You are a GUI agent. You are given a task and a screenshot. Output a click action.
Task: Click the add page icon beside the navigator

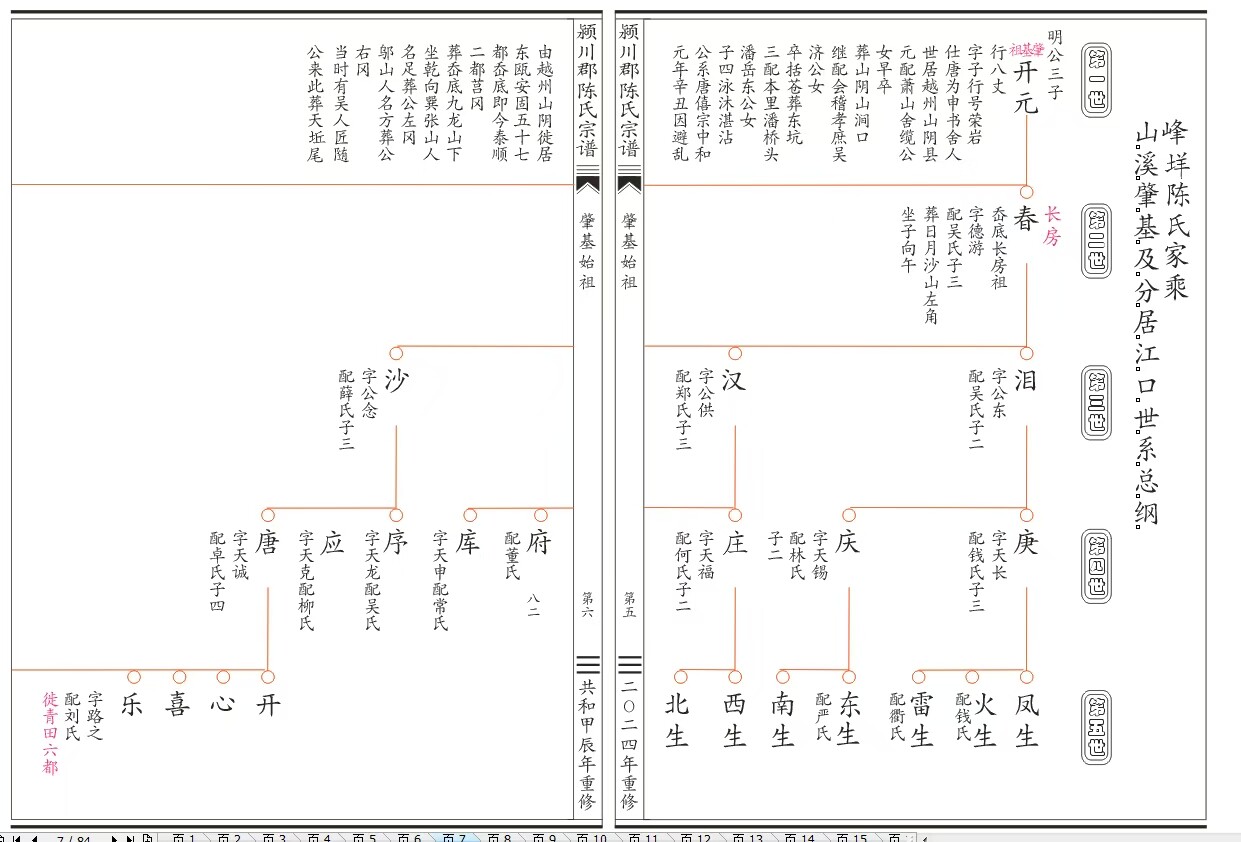pyautogui.click(x=147, y=838)
